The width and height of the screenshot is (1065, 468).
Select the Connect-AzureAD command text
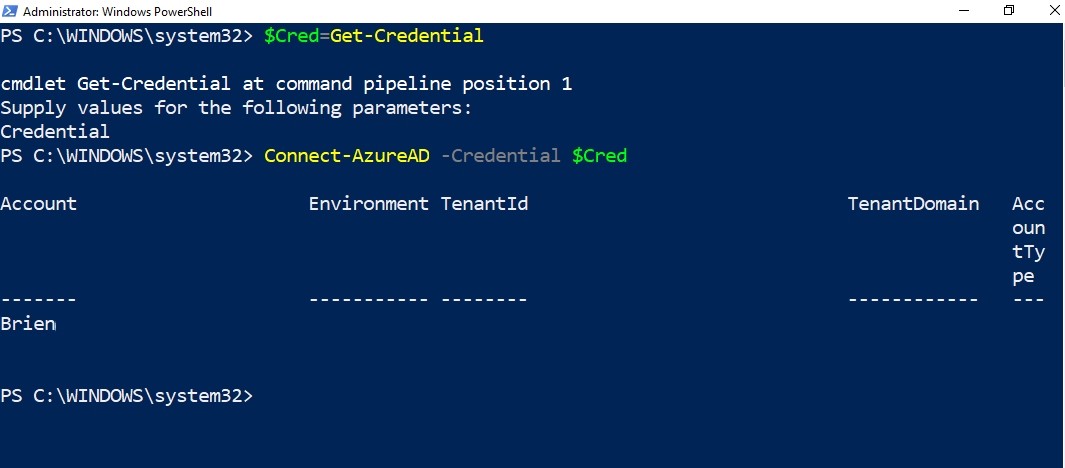[347, 156]
